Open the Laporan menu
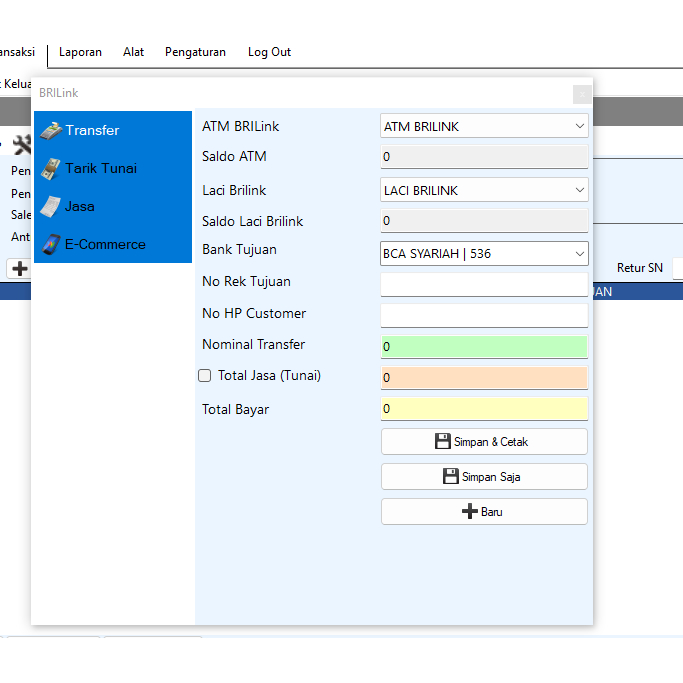This screenshot has width=683, height=683. pyautogui.click(x=80, y=52)
